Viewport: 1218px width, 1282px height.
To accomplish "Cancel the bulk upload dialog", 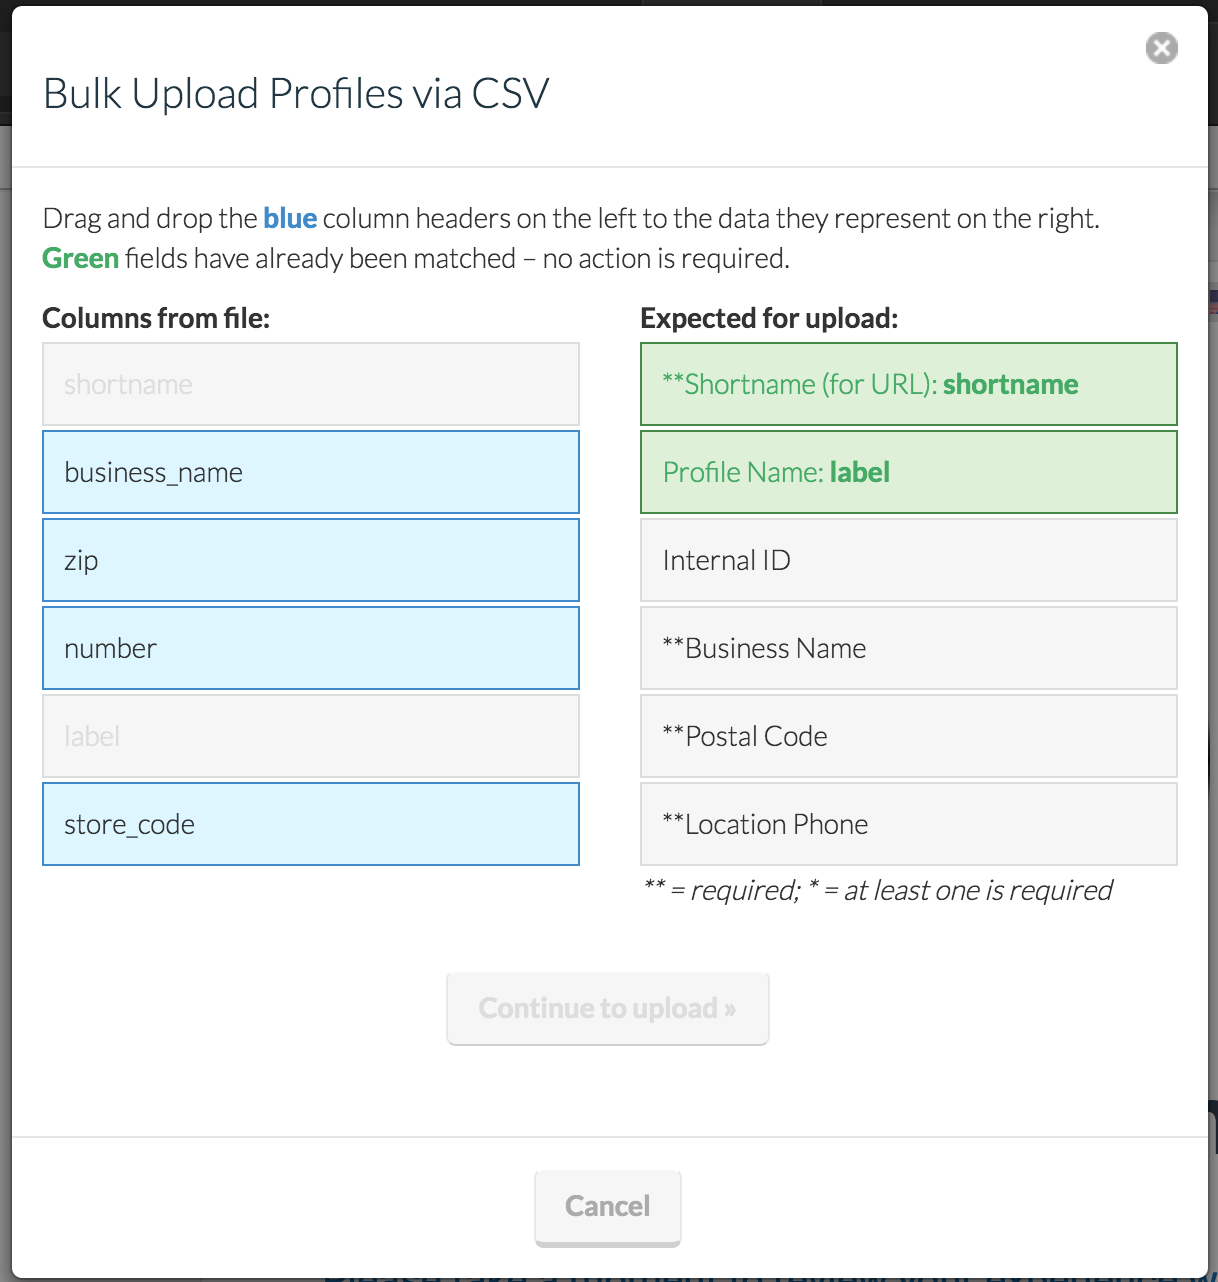I will [607, 1206].
